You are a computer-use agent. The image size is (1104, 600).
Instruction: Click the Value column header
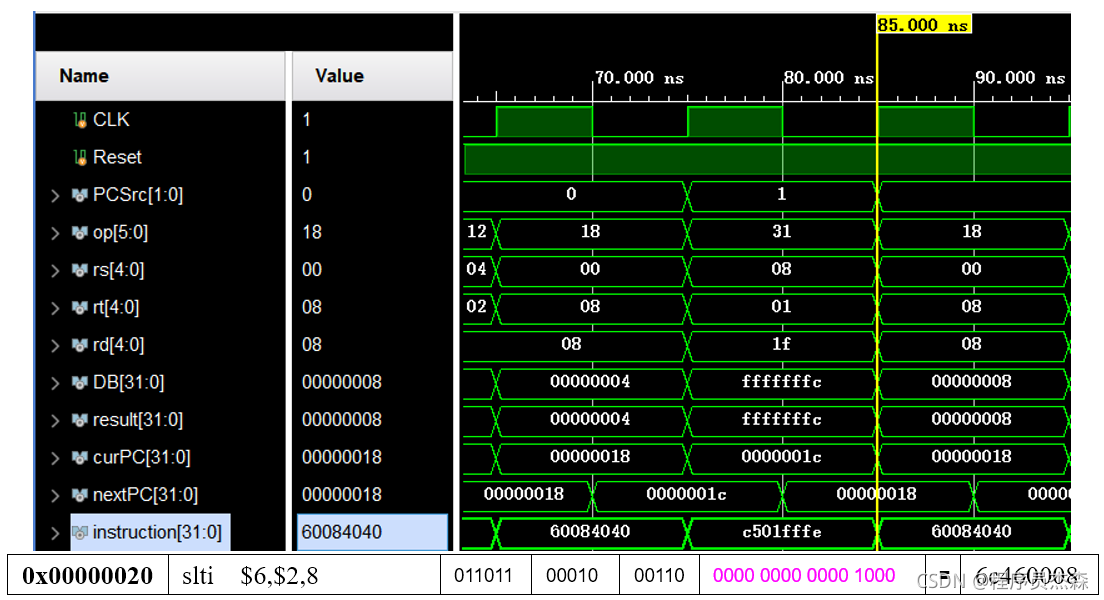(372, 76)
